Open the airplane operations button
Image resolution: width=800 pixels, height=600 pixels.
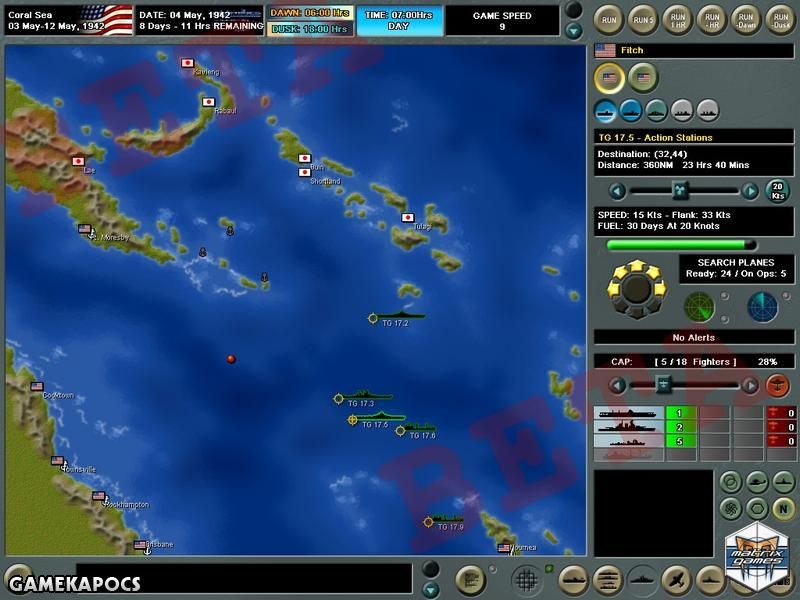pyautogui.click(x=677, y=580)
